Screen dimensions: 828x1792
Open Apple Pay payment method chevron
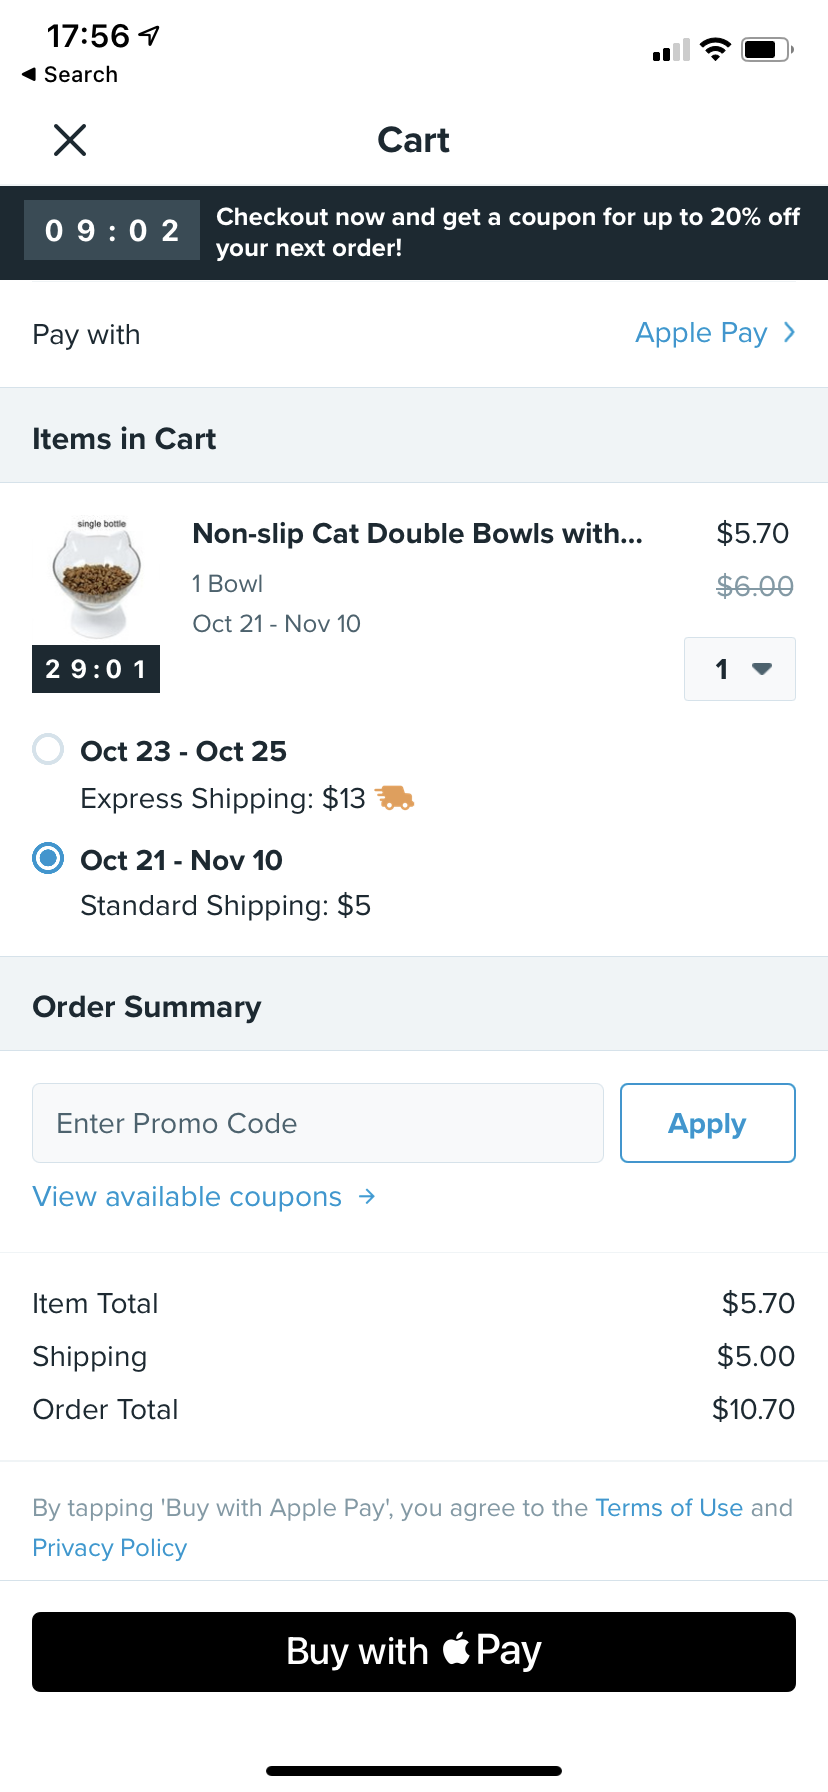pos(789,333)
